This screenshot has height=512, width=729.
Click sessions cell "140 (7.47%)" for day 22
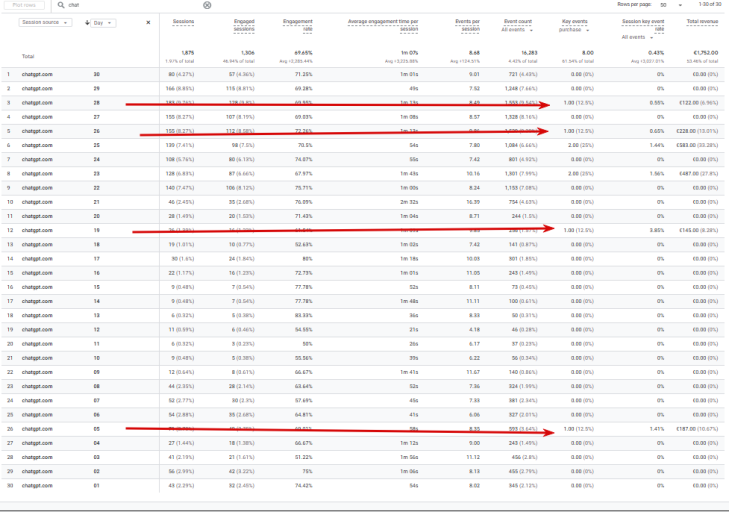180,188
